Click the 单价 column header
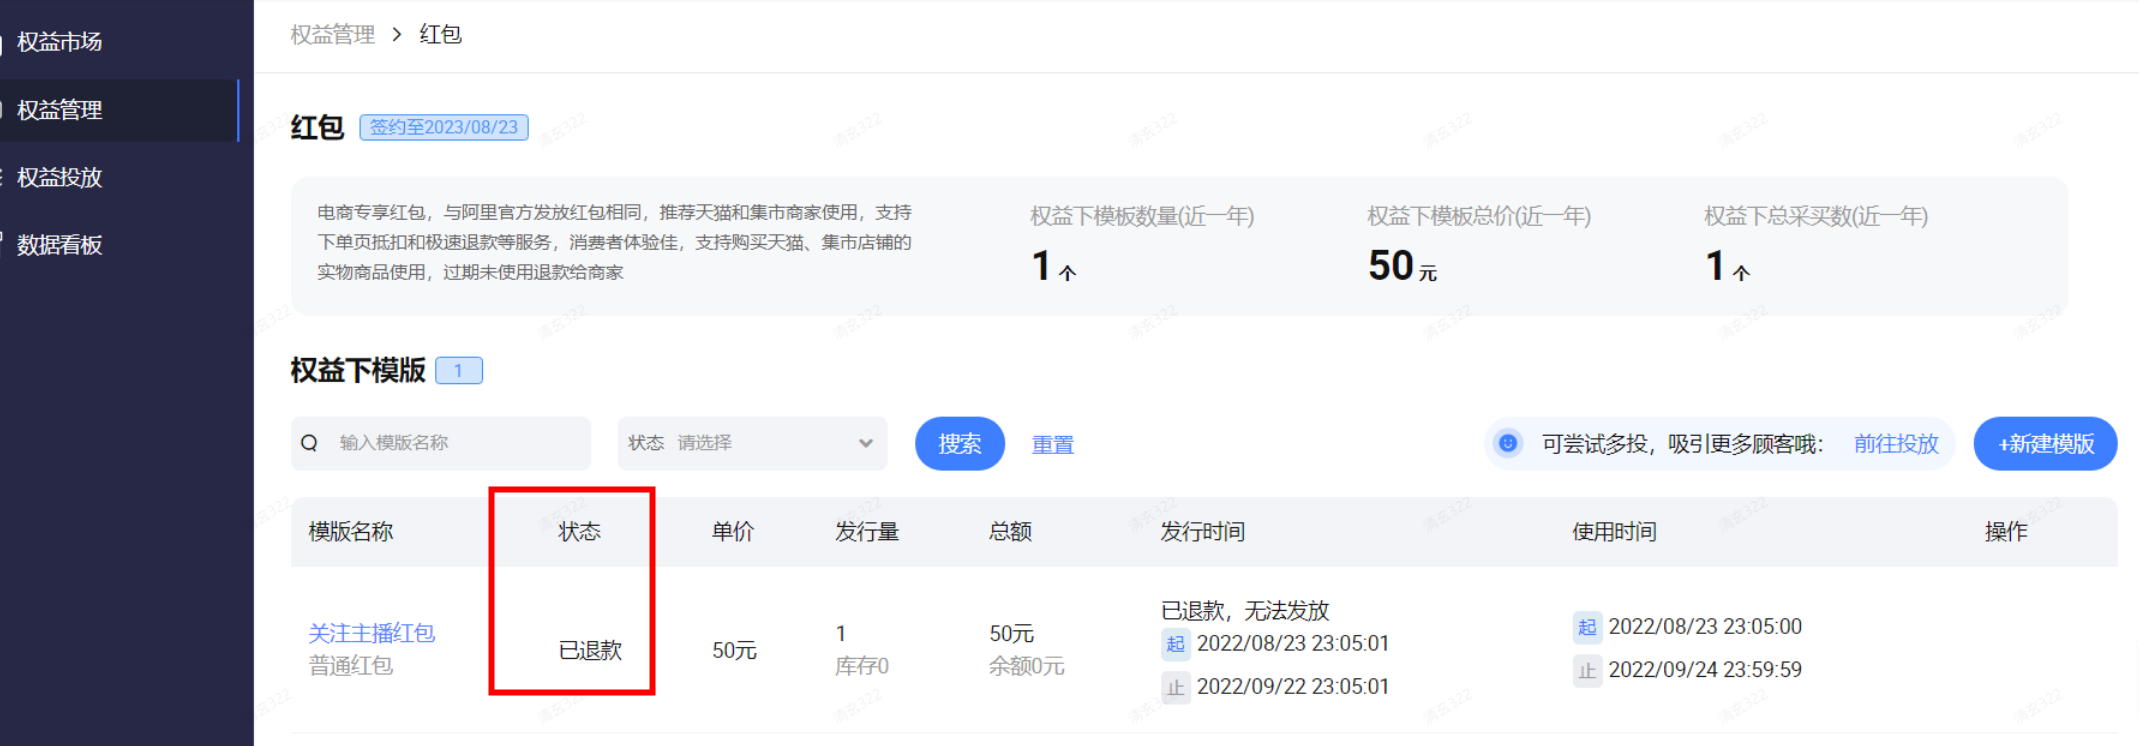The height and width of the screenshot is (746, 2139). [x=733, y=532]
